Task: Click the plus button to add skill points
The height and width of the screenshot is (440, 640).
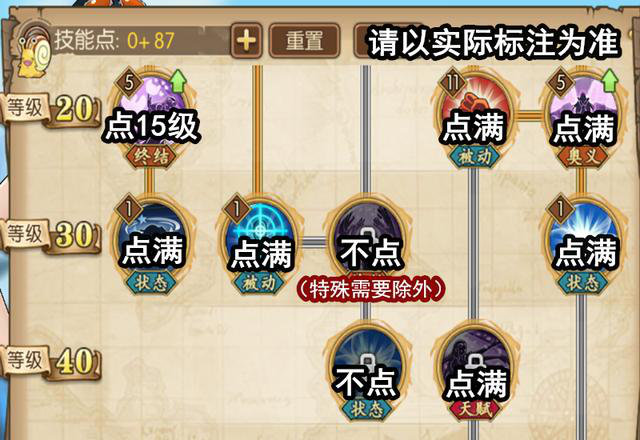Action: click(x=246, y=40)
